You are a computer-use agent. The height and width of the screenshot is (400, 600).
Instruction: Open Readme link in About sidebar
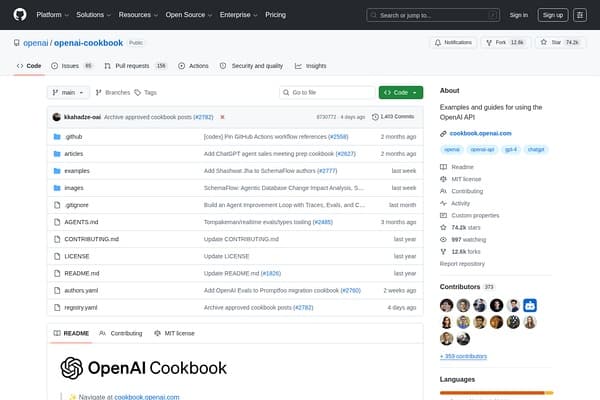pos(457,167)
